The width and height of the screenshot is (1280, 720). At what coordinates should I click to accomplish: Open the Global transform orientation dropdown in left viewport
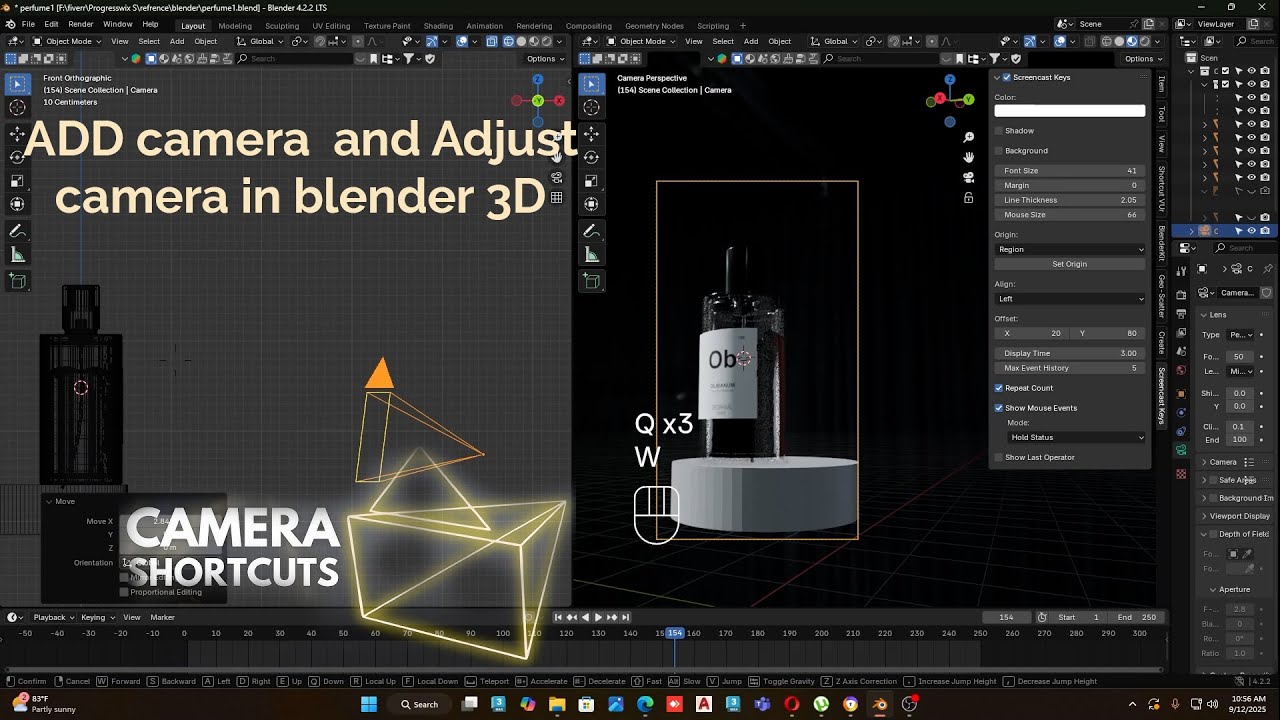coord(261,41)
